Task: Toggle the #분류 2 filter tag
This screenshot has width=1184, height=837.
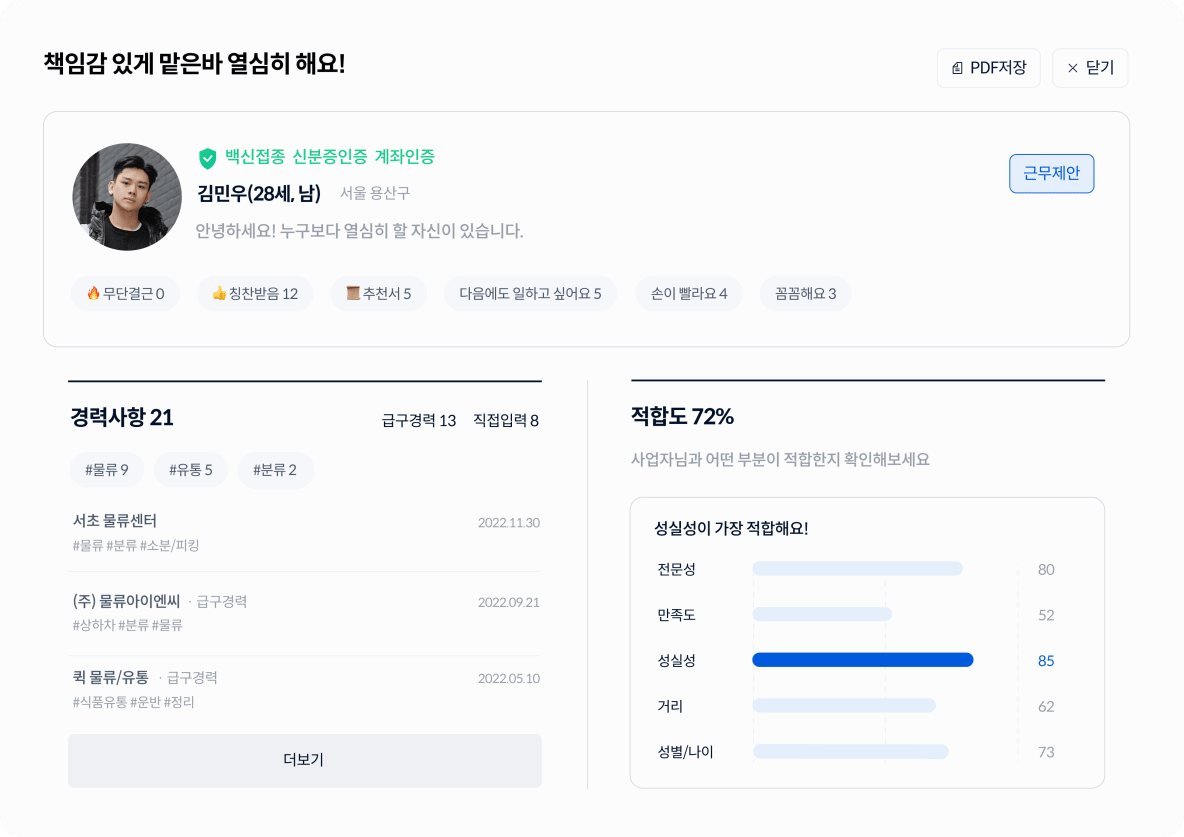Action: pyautogui.click(x=275, y=470)
